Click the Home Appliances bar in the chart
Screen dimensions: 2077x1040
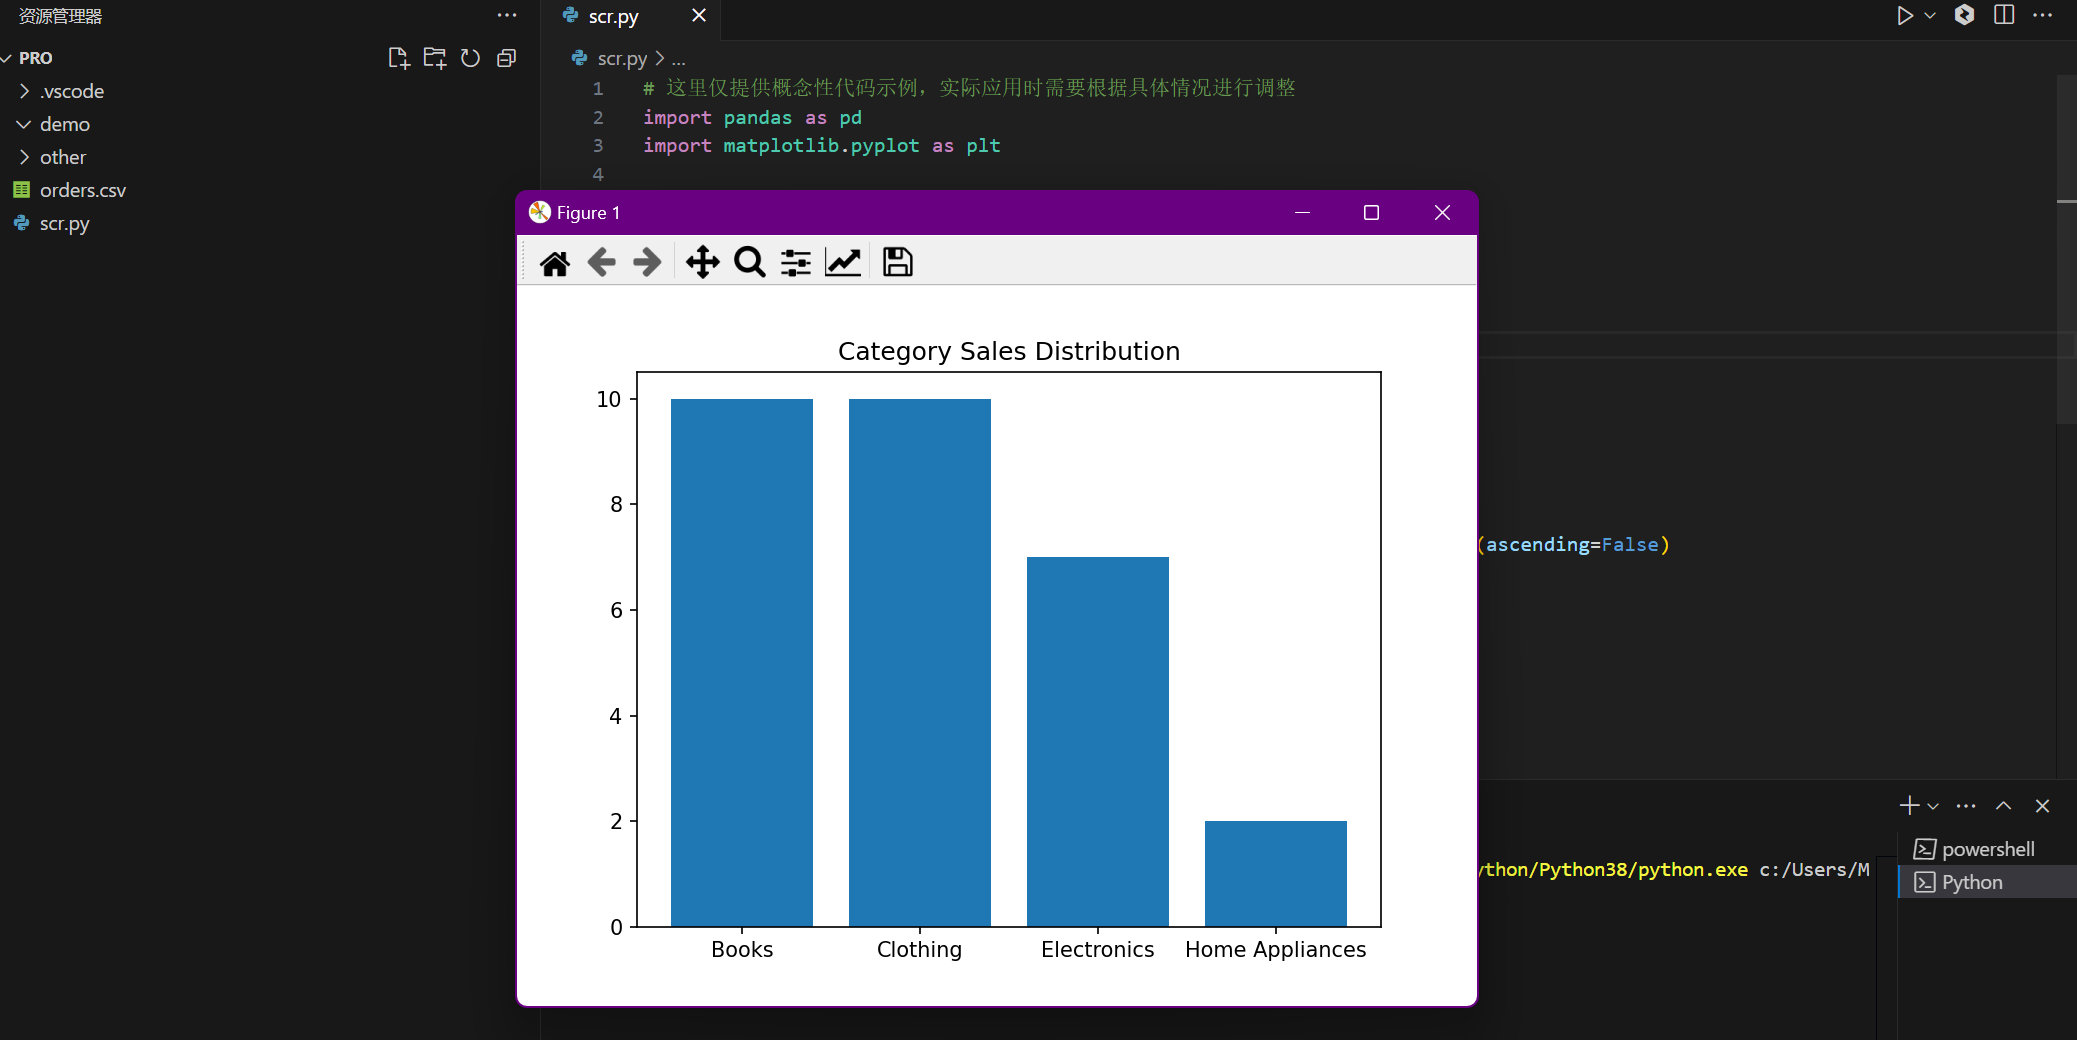[x=1276, y=873]
